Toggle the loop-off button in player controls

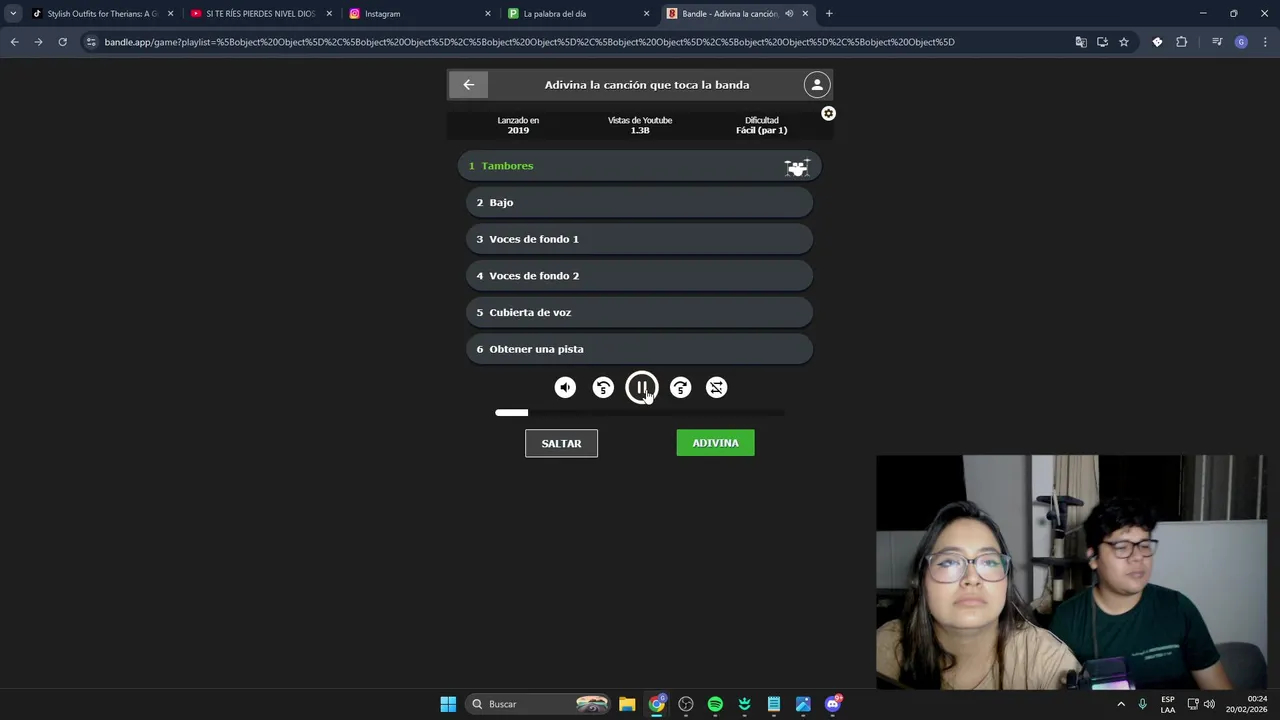point(717,388)
